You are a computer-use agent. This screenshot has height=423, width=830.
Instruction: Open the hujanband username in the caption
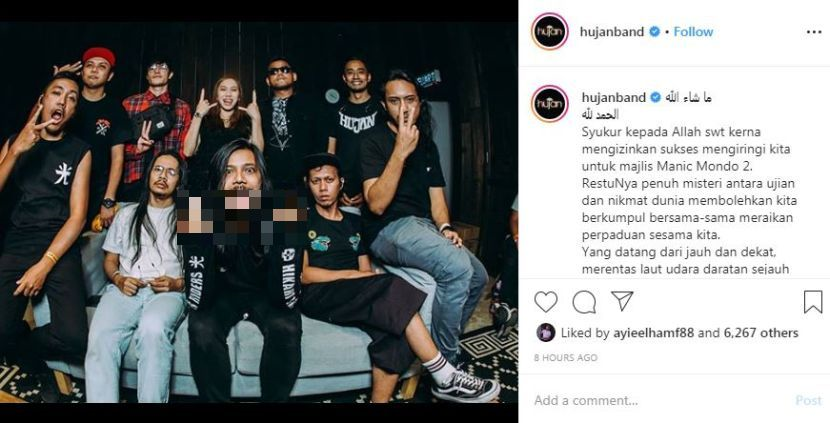(614, 97)
